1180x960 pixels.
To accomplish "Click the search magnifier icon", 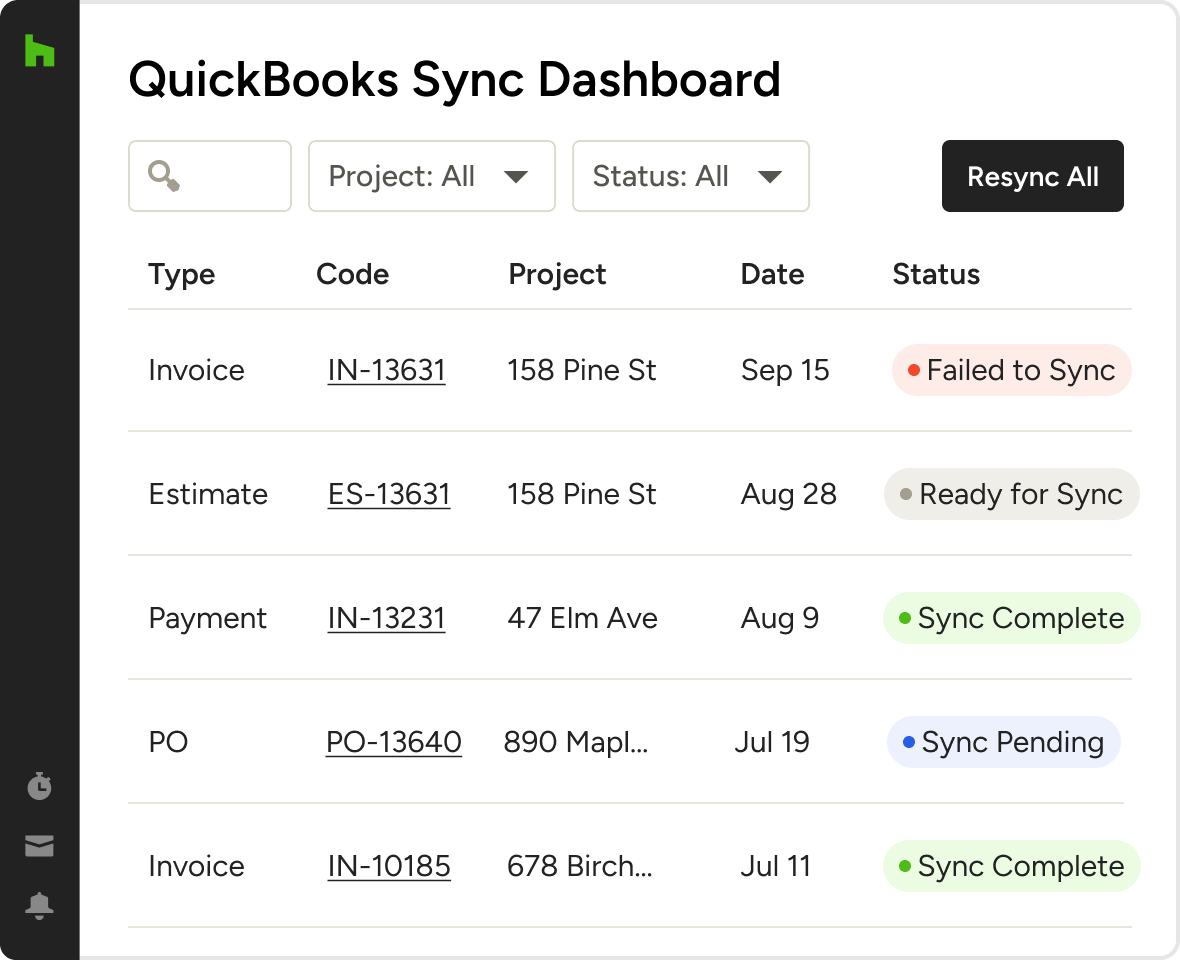I will click(x=164, y=176).
